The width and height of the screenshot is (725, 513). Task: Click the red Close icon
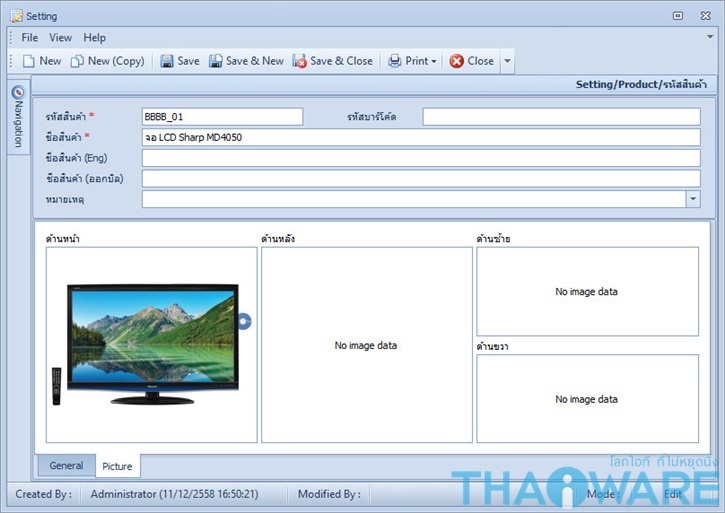(456, 61)
